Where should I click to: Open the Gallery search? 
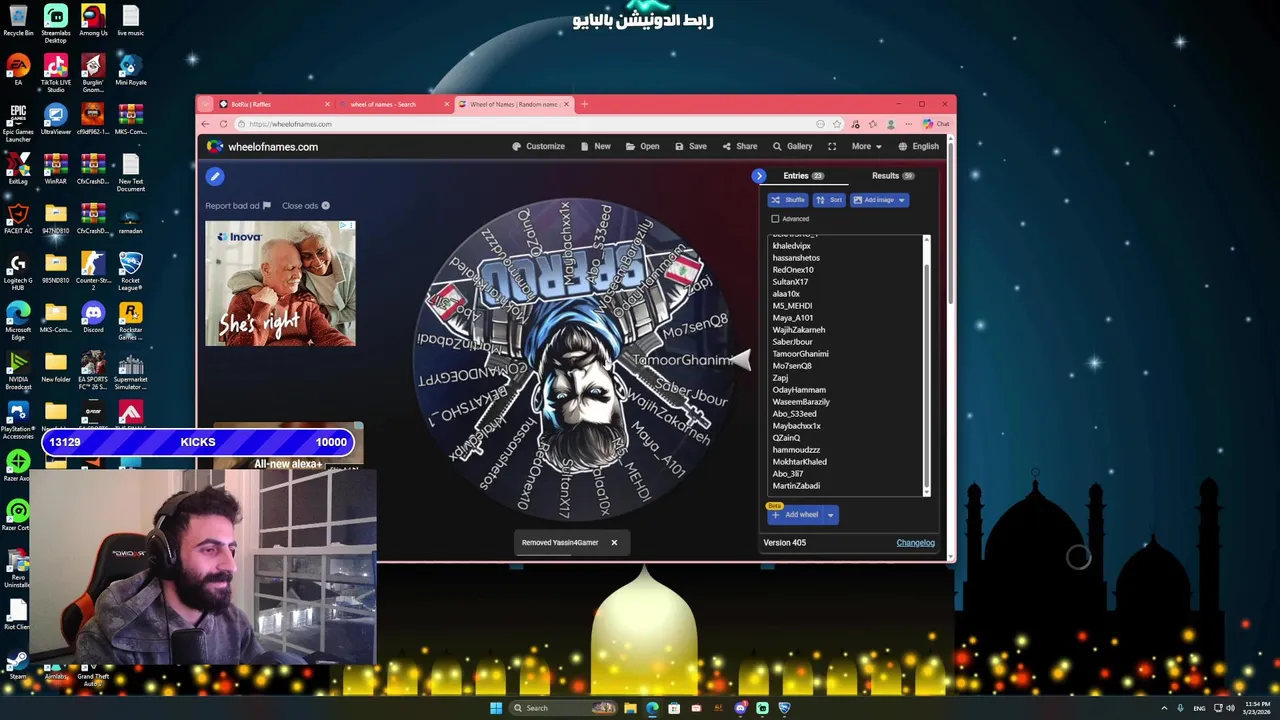tap(792, 146)
